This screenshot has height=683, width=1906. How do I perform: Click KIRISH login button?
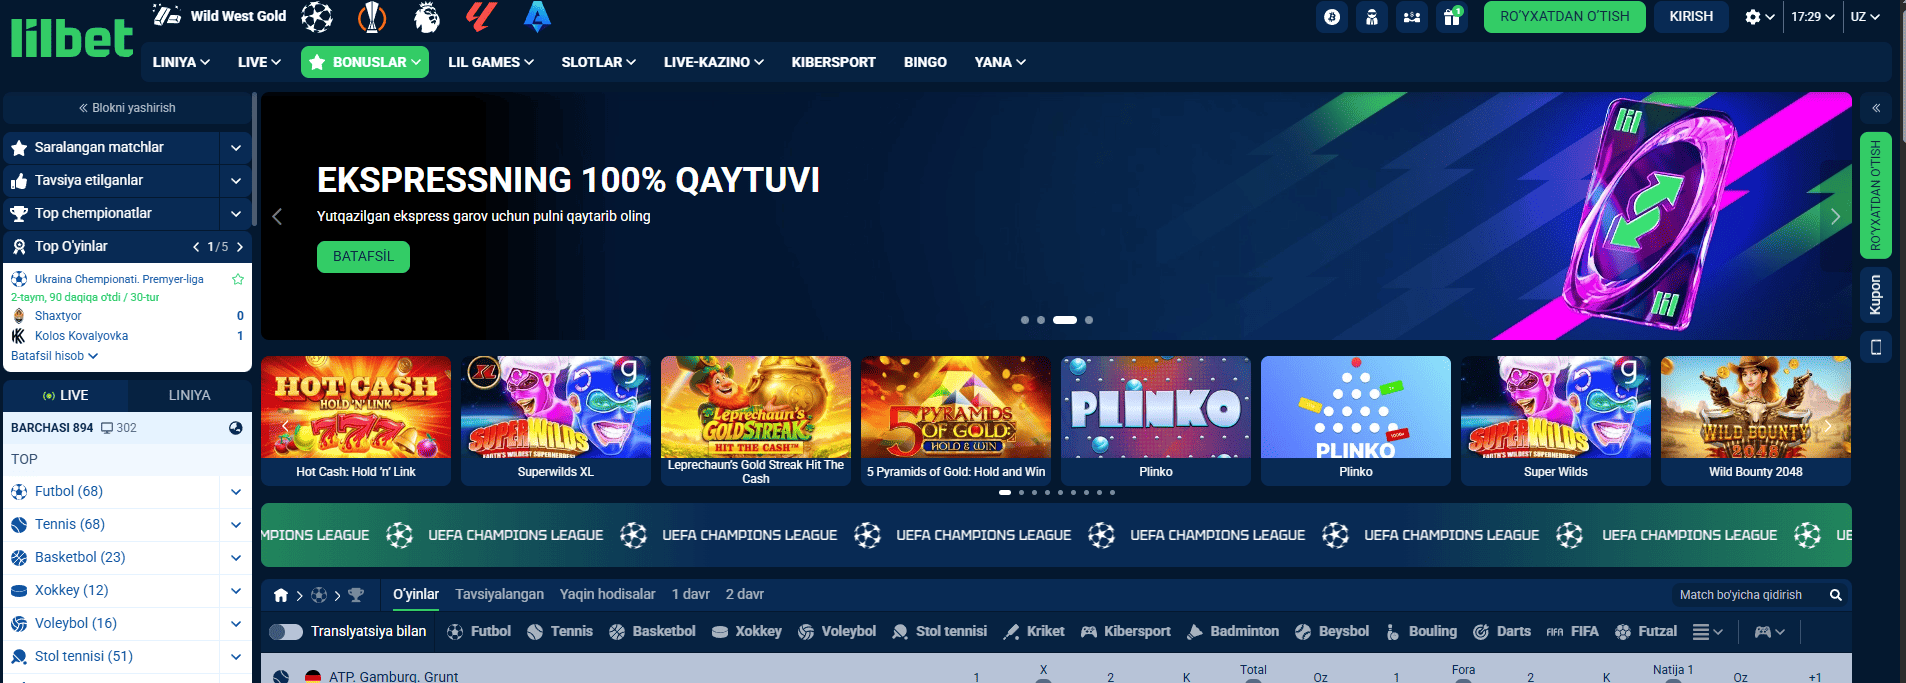pyautogui.click(x=1691, y=17)
